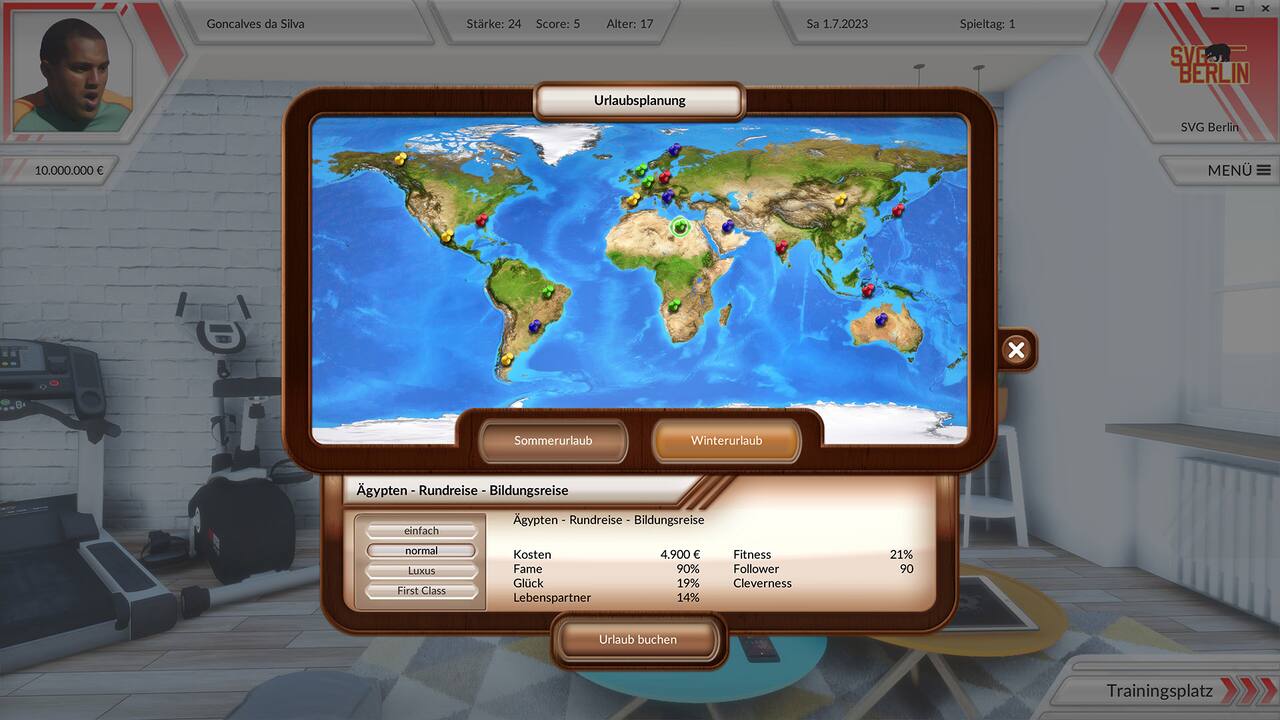This screenshot has width=1280, height=720.
Task: Select the yellow pin in Alaska
Action: 401,158
